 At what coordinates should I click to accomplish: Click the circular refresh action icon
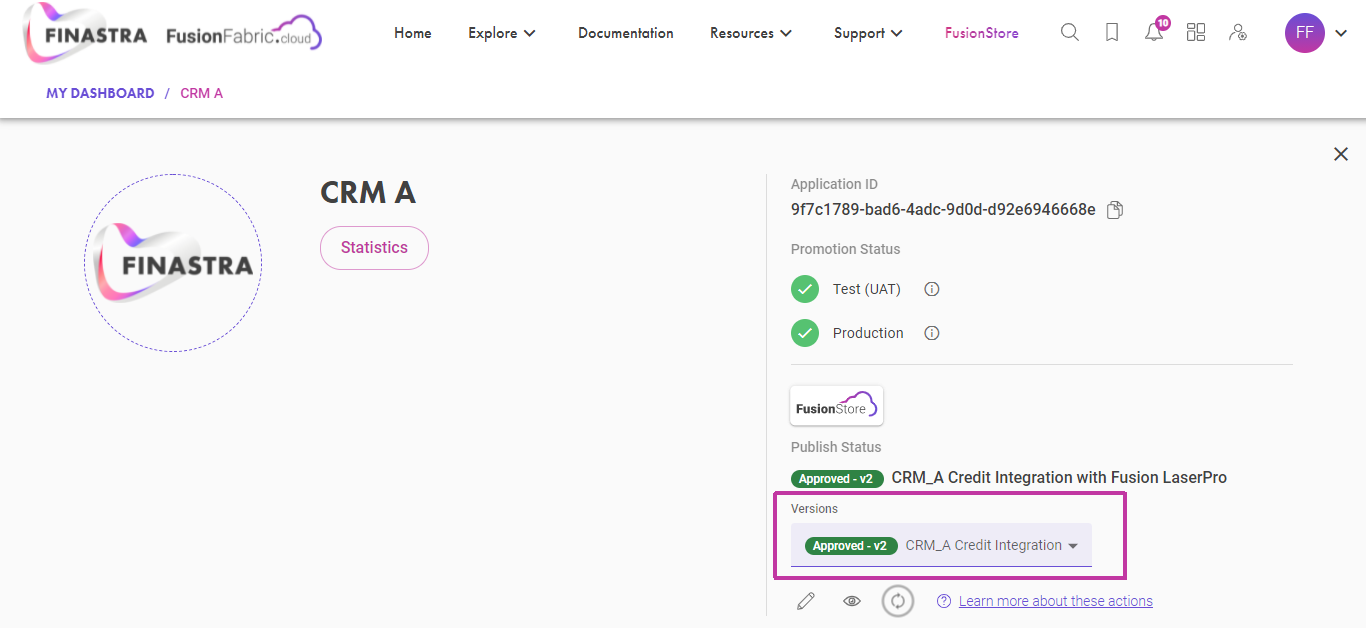tap(898, 601)
